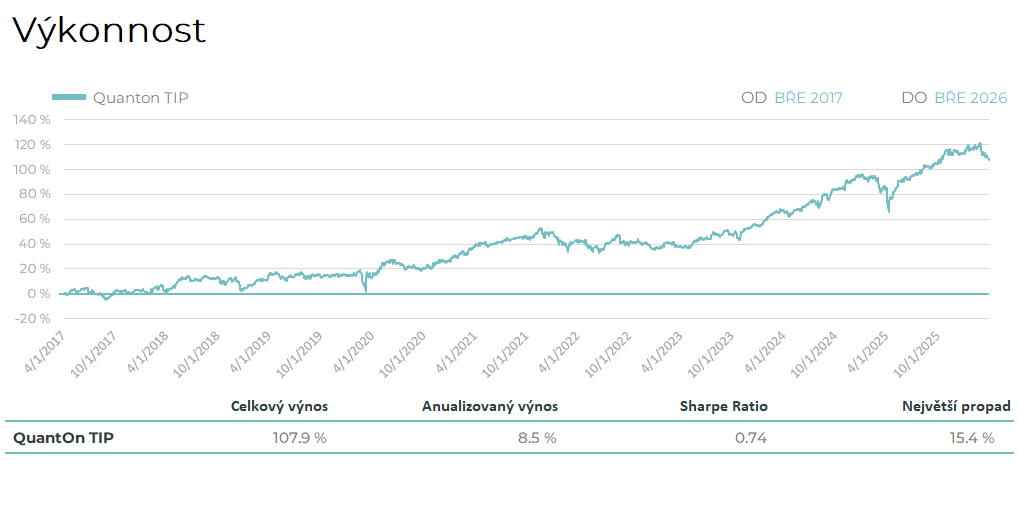Sort by the Anualizovaný výnos column header
This screenshot has height=508, width=1018.
(489, 406)
